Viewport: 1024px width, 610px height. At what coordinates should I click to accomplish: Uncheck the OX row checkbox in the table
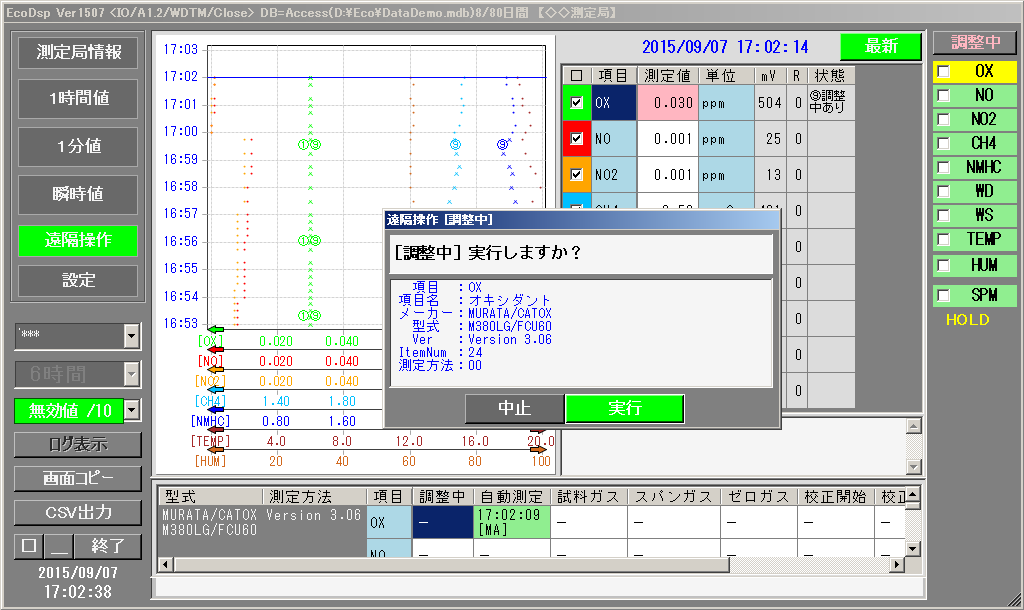(x=576, y=103)
